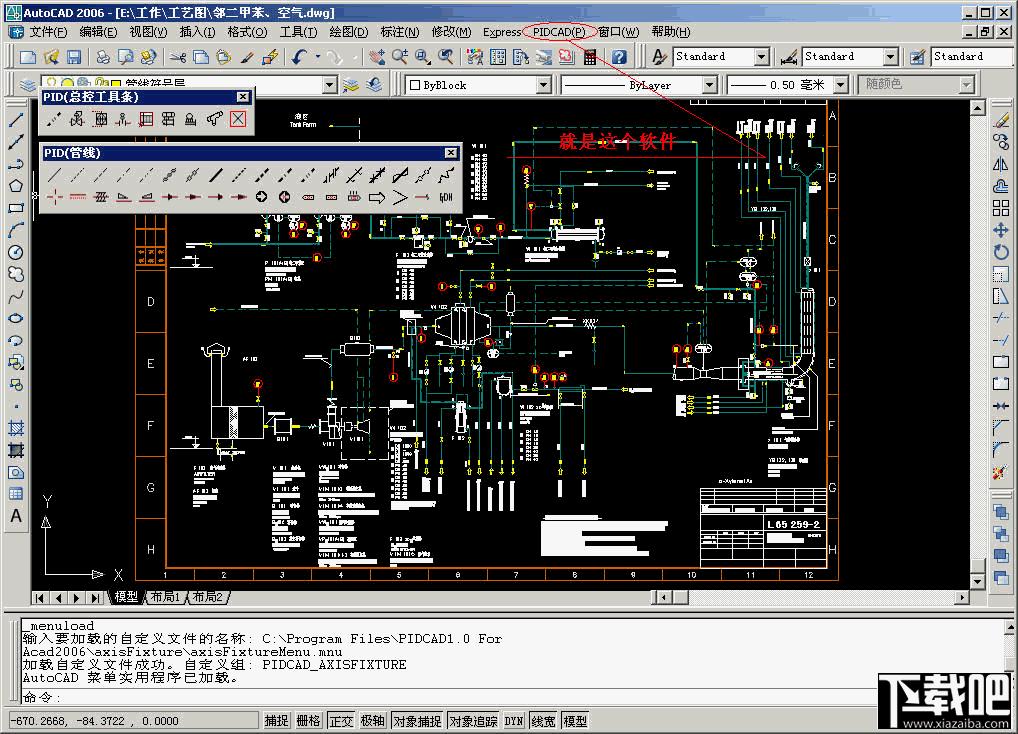Viewport: 1018px width, 734px height.
Task: Toggle 对象捕捉 object snap in status bar
Action: pyautogui.click(x=417, y=721)
